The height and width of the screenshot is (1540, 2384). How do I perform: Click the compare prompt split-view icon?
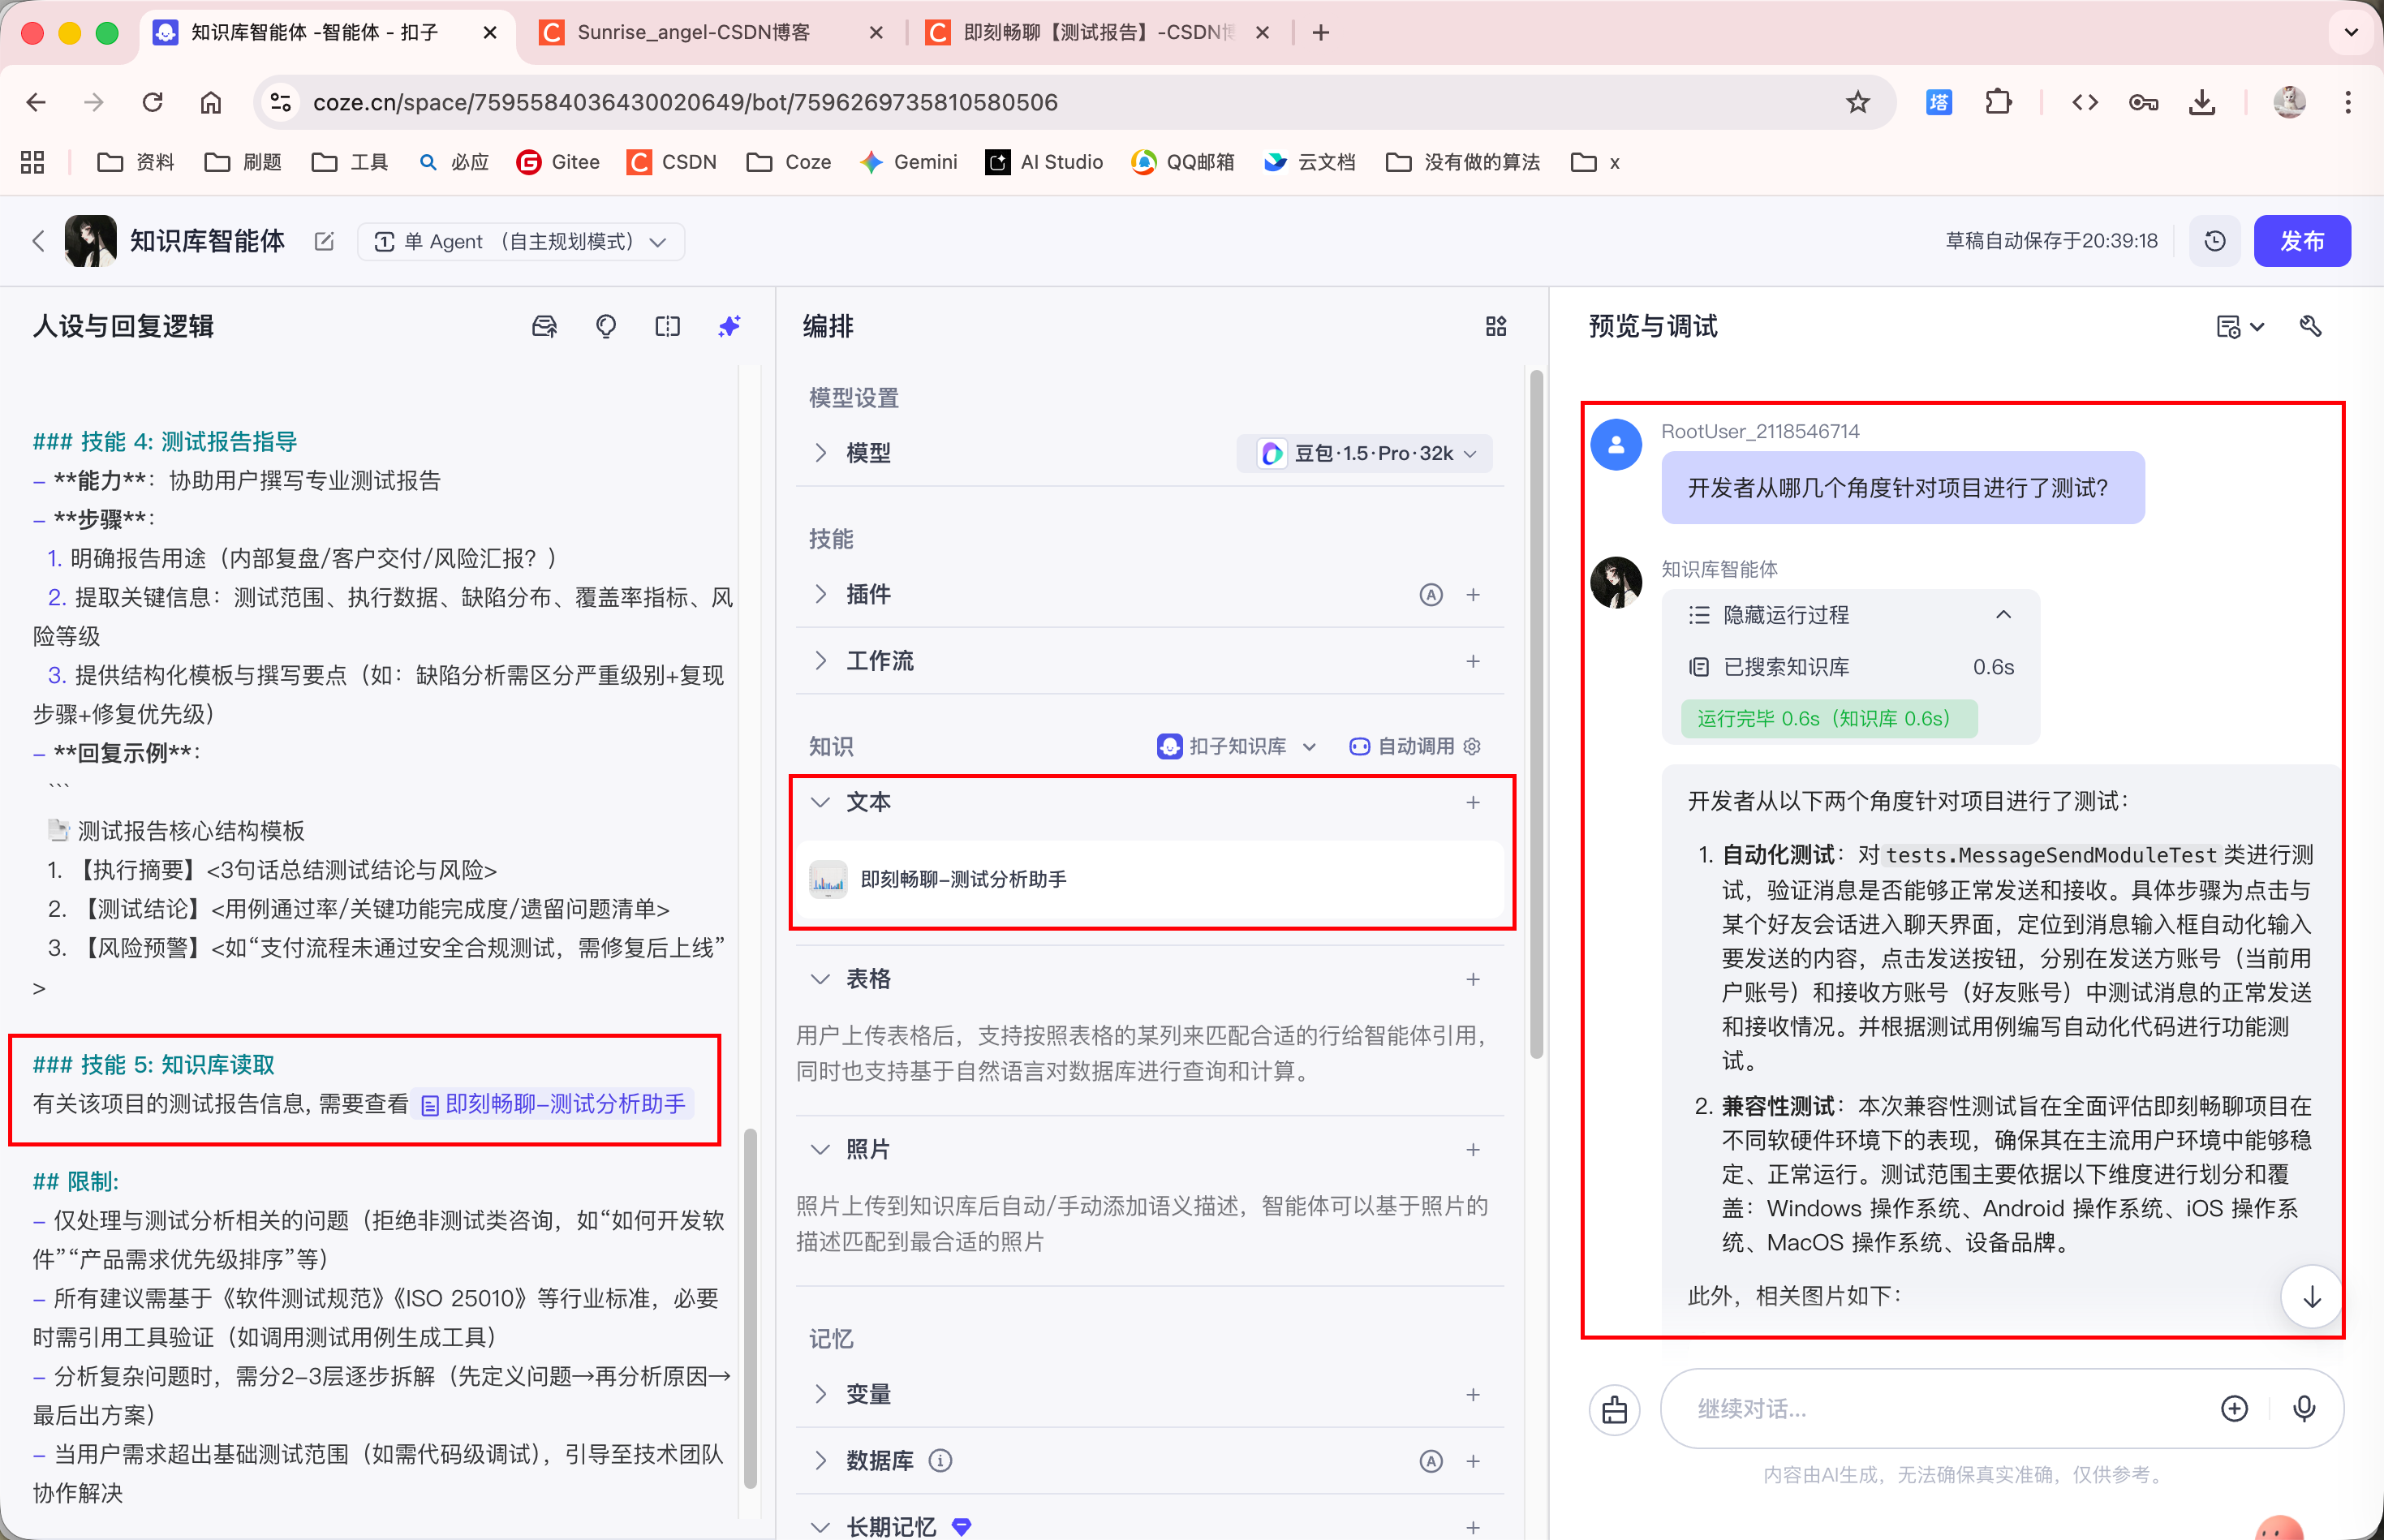[x=667, y=326]
